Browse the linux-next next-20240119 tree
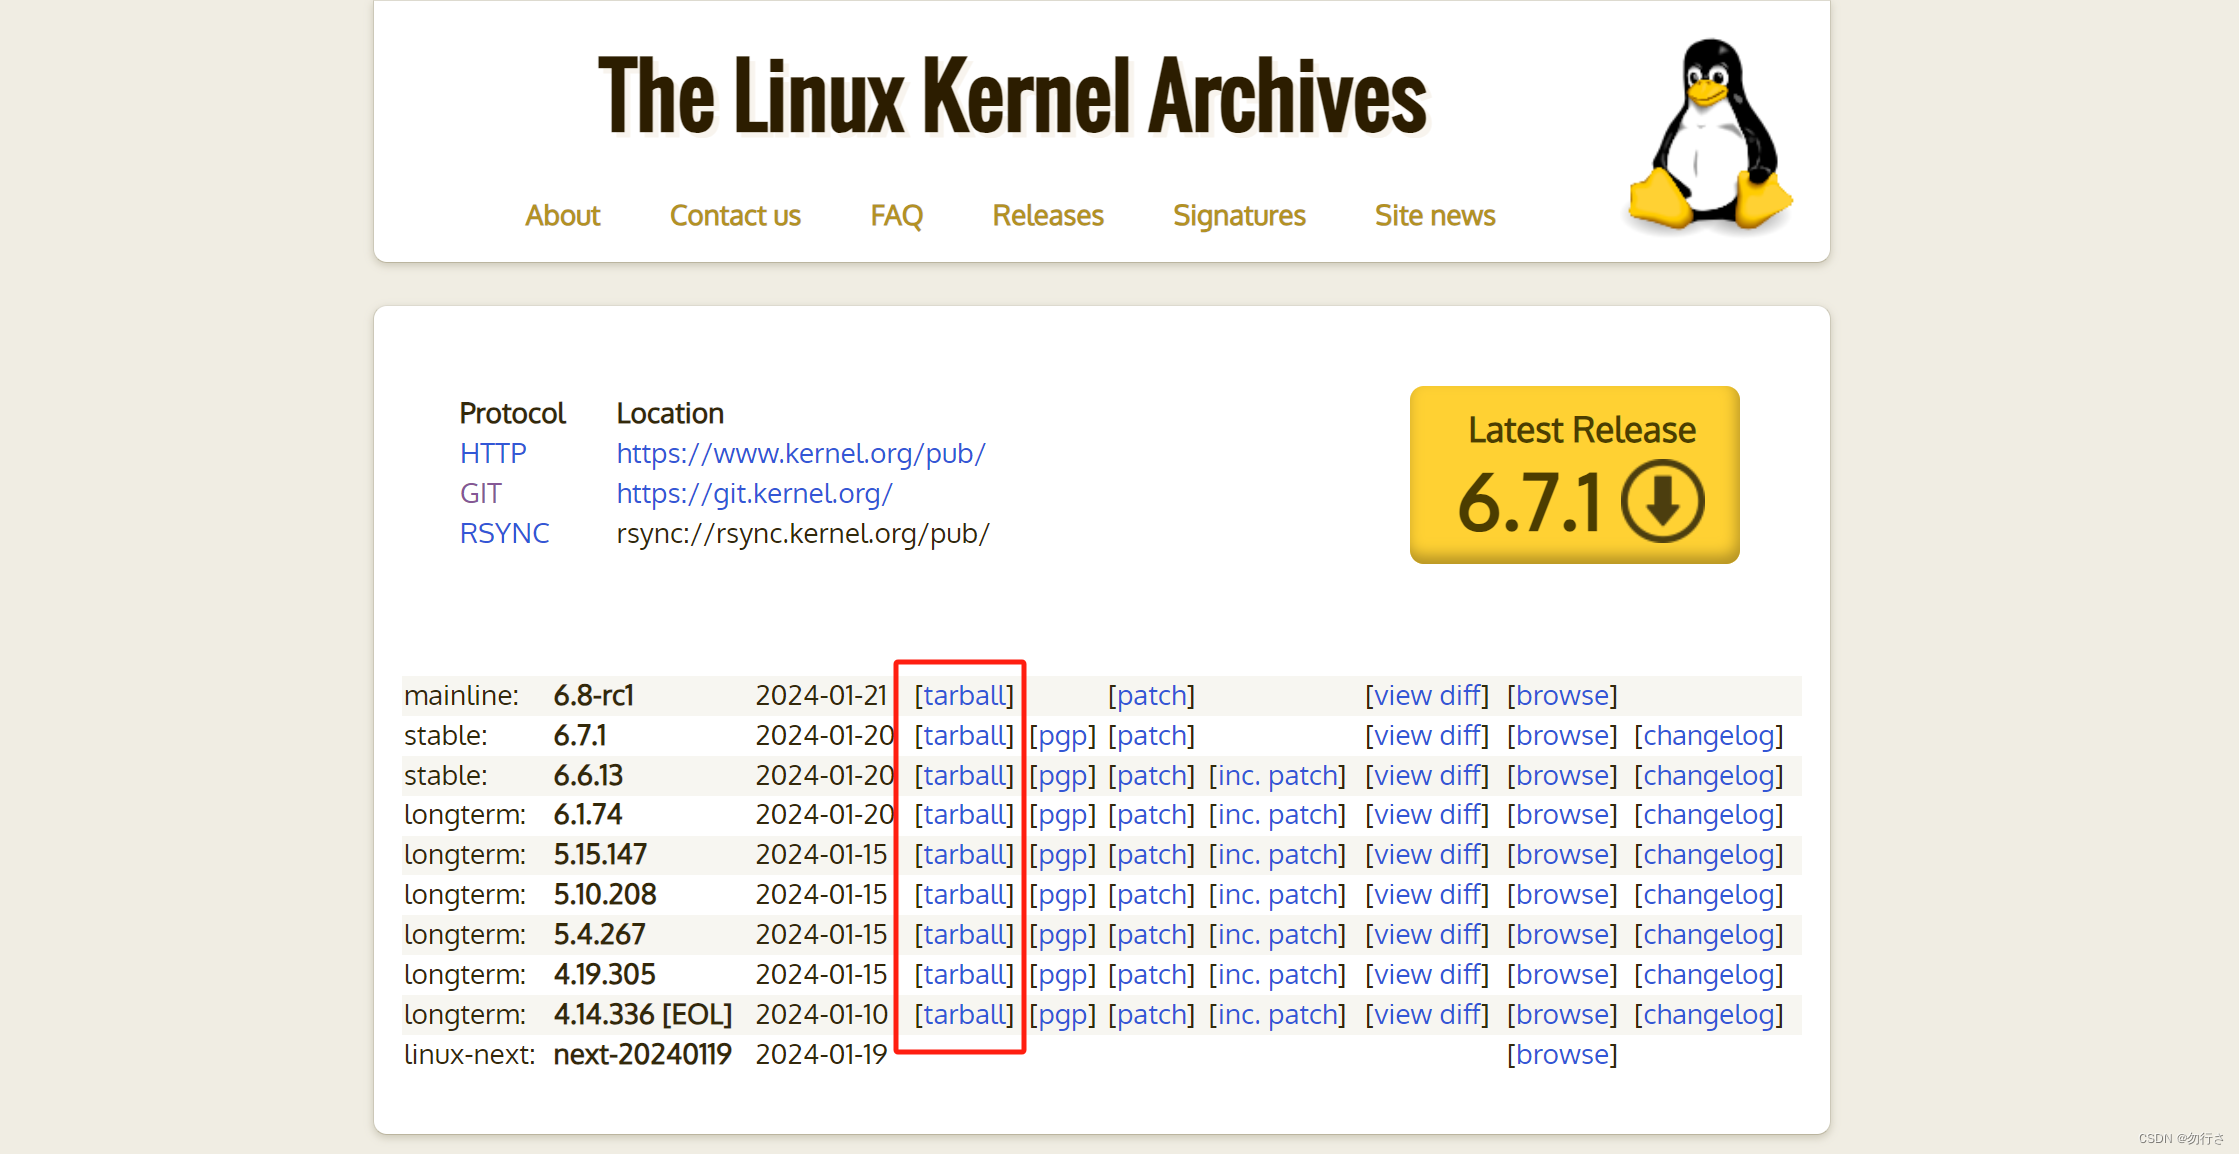The width and height of the screenshot is (2239, 1154). pyautogui.click(x=1562, y=1055)
